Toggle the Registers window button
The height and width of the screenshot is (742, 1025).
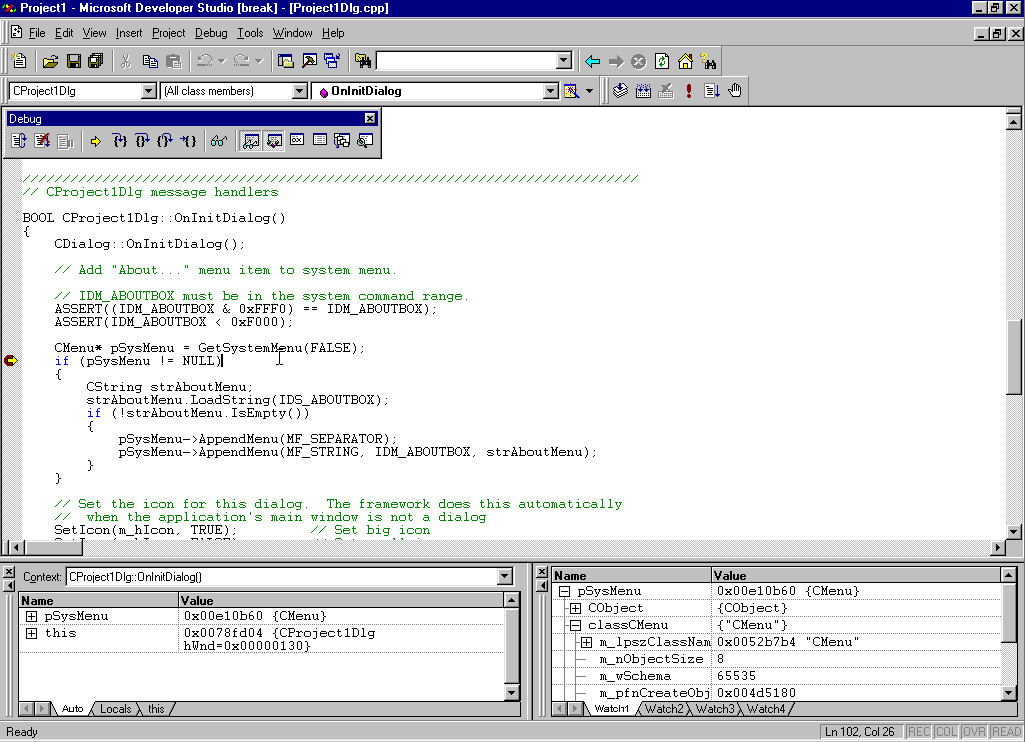(x=297, y=141)
